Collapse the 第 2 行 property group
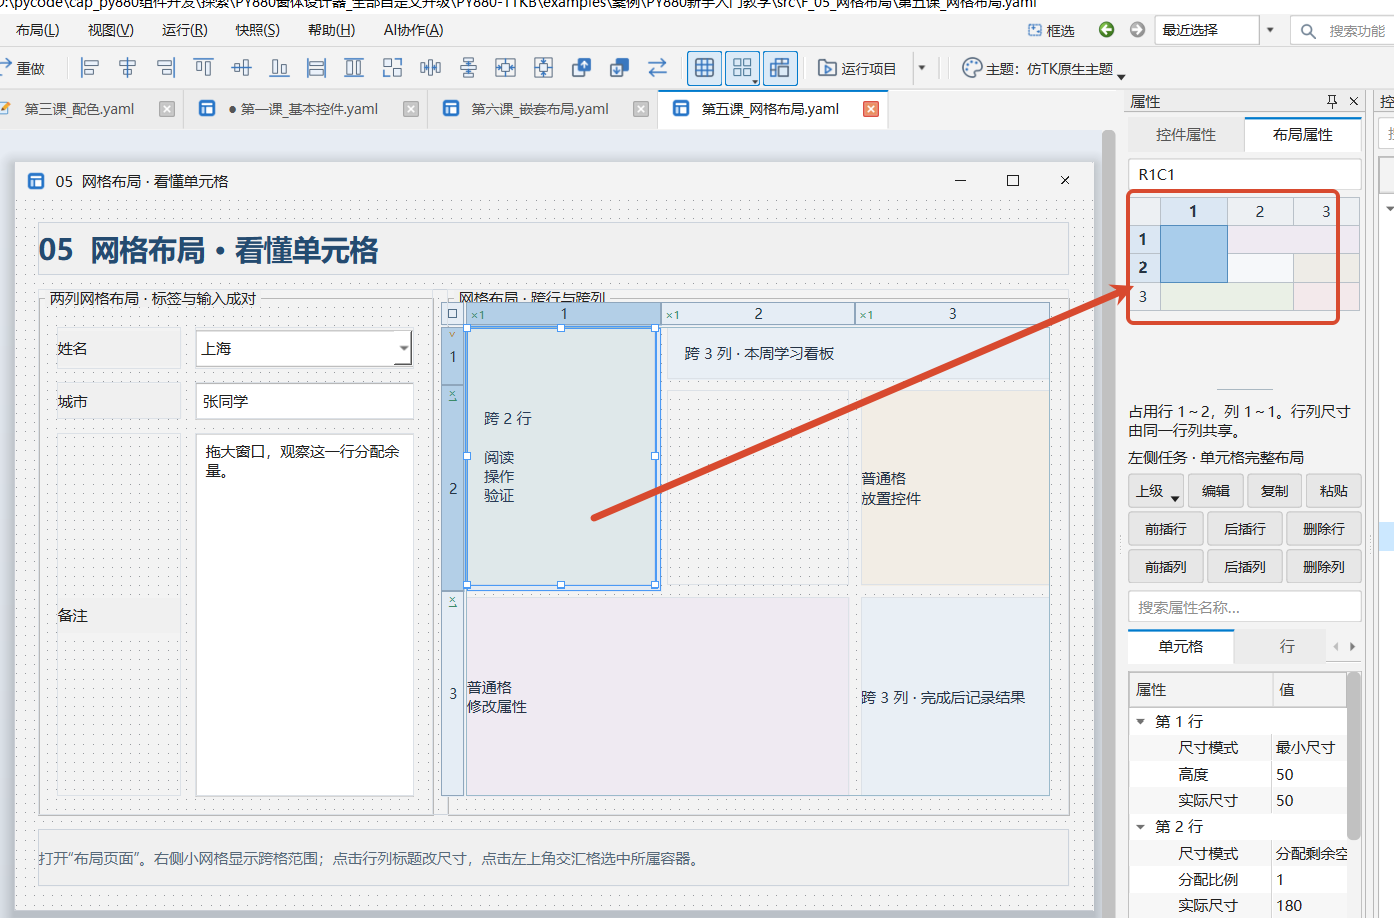The height and width of the screenshot is (918, 1394). tap(1141, 827)
